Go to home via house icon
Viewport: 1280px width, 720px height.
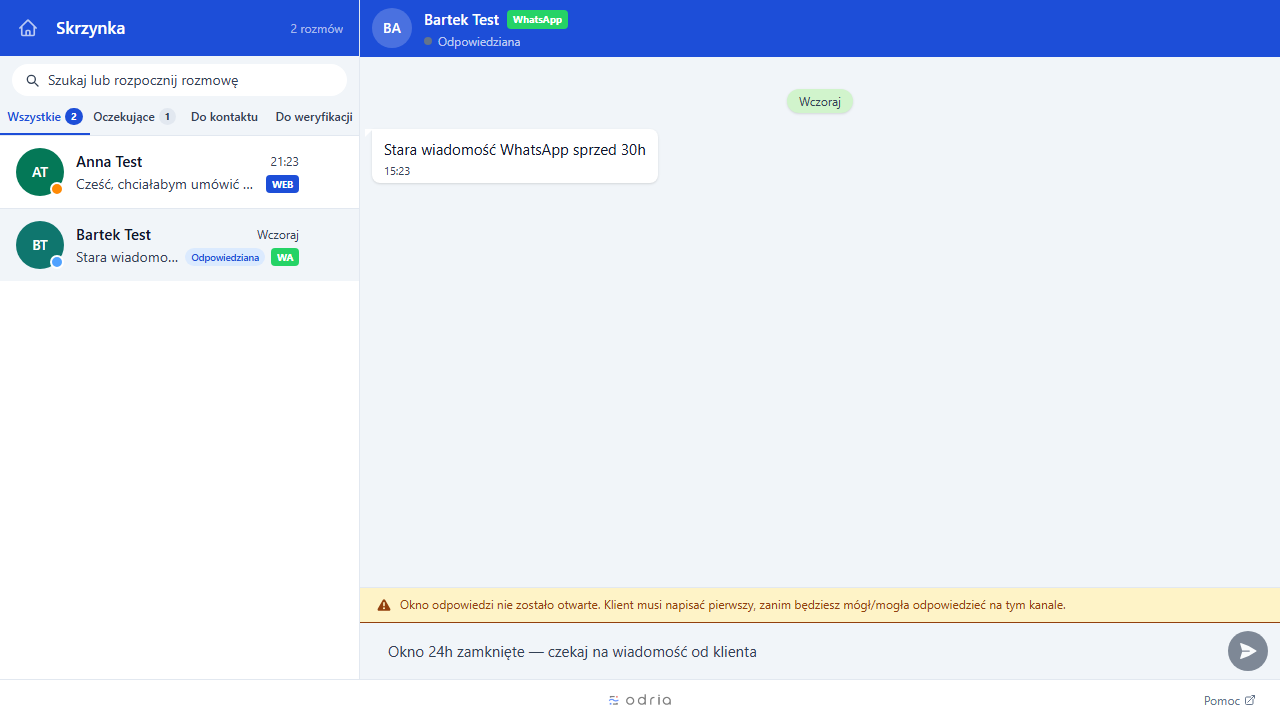28,28
